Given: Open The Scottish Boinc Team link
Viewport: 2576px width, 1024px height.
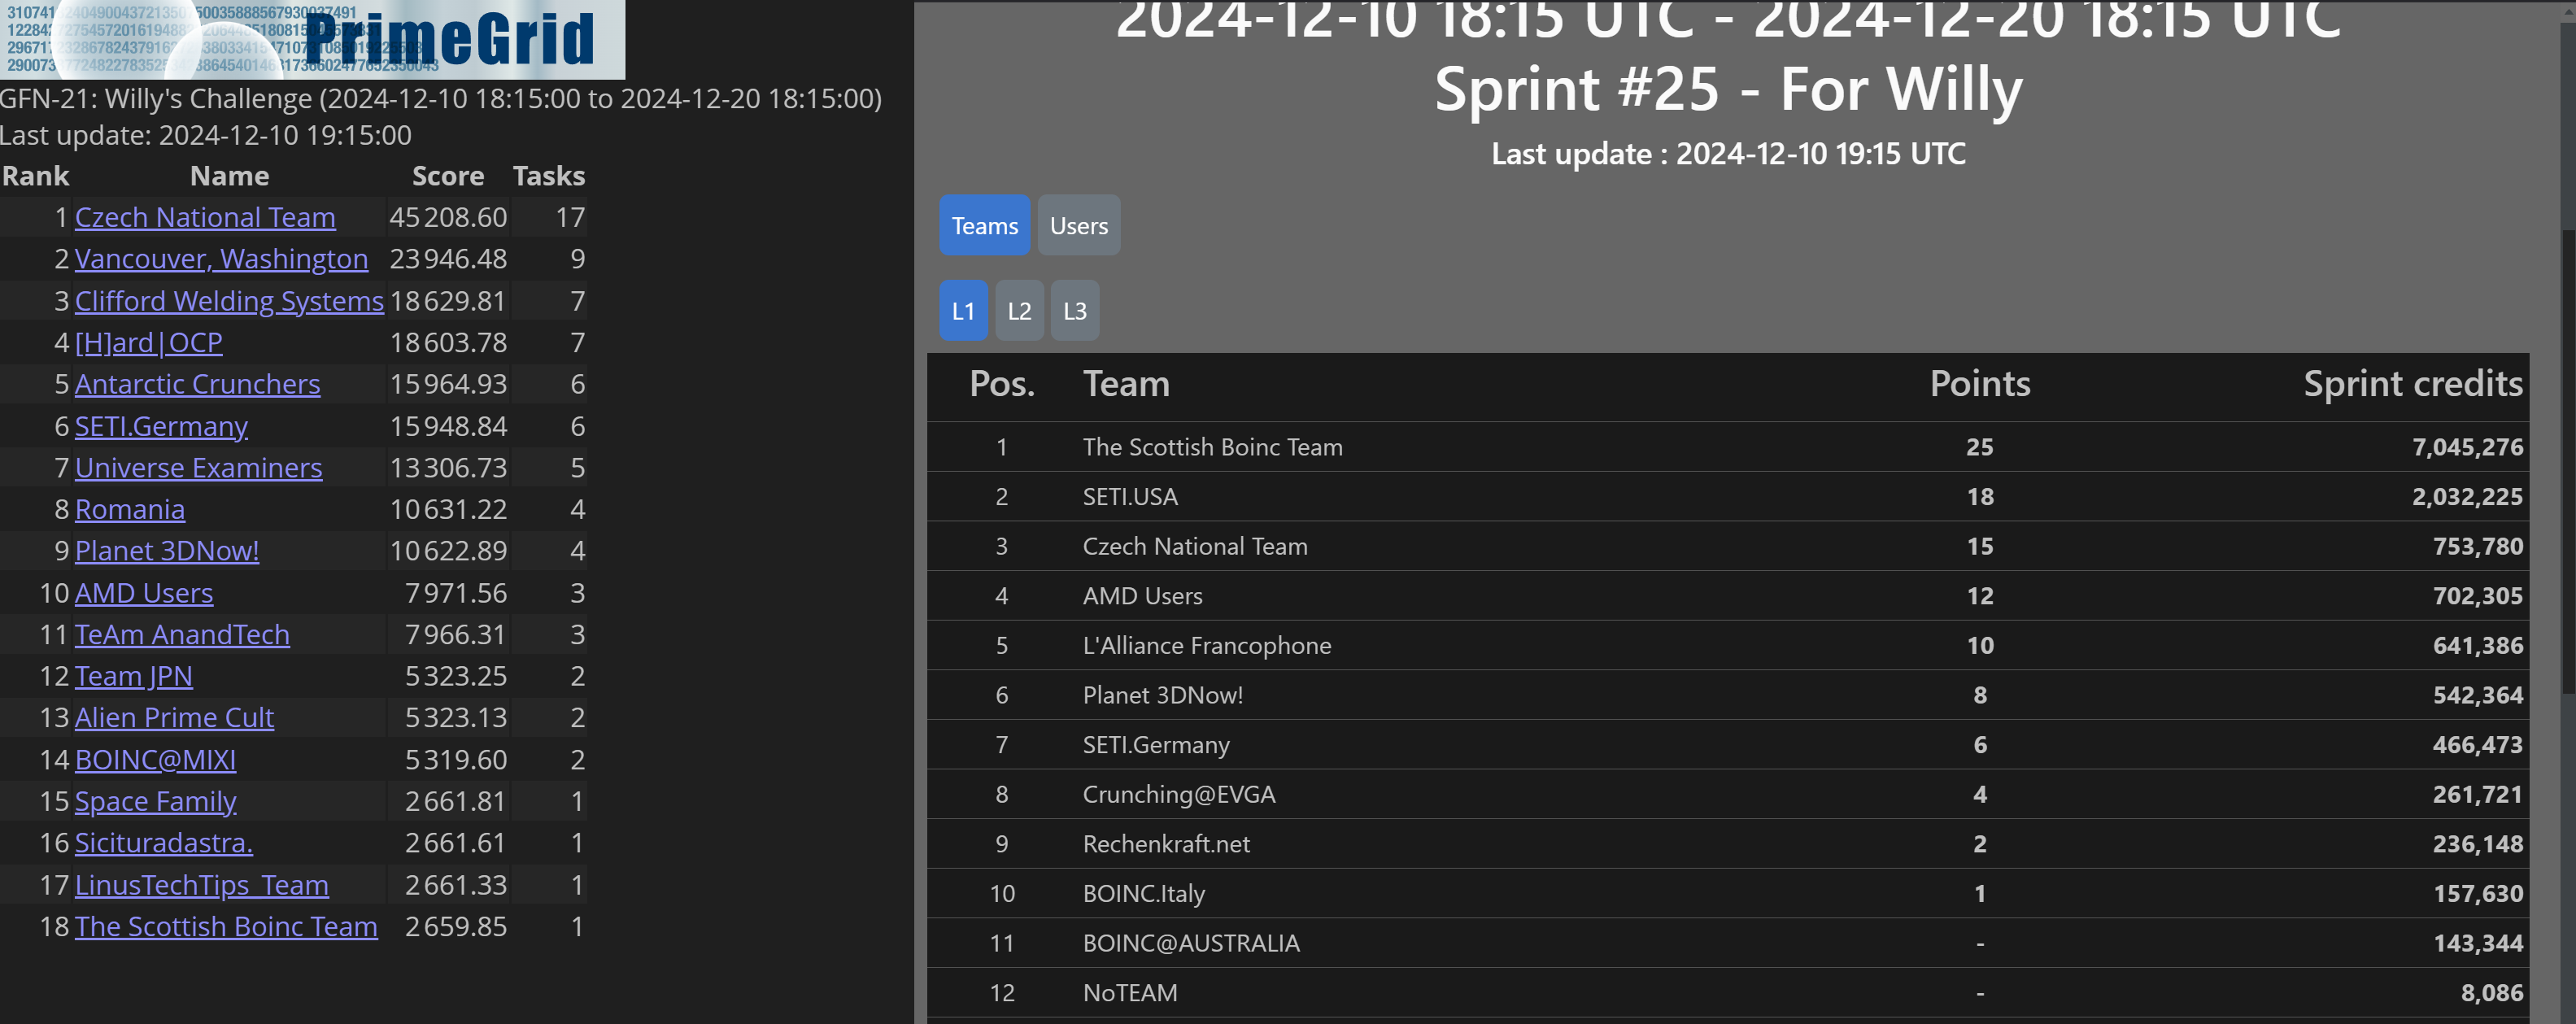Looking at the screenshot, I should (226, 927).
